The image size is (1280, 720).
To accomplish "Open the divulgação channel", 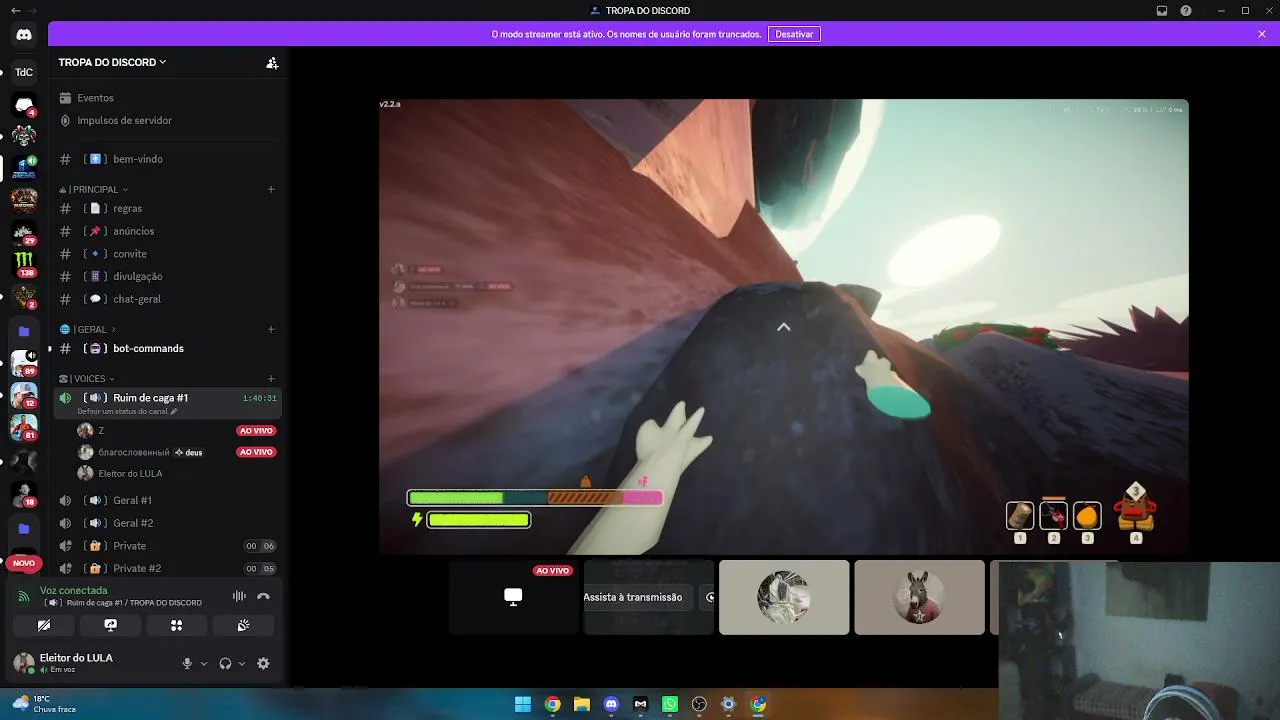I will [x=168, y=276].
